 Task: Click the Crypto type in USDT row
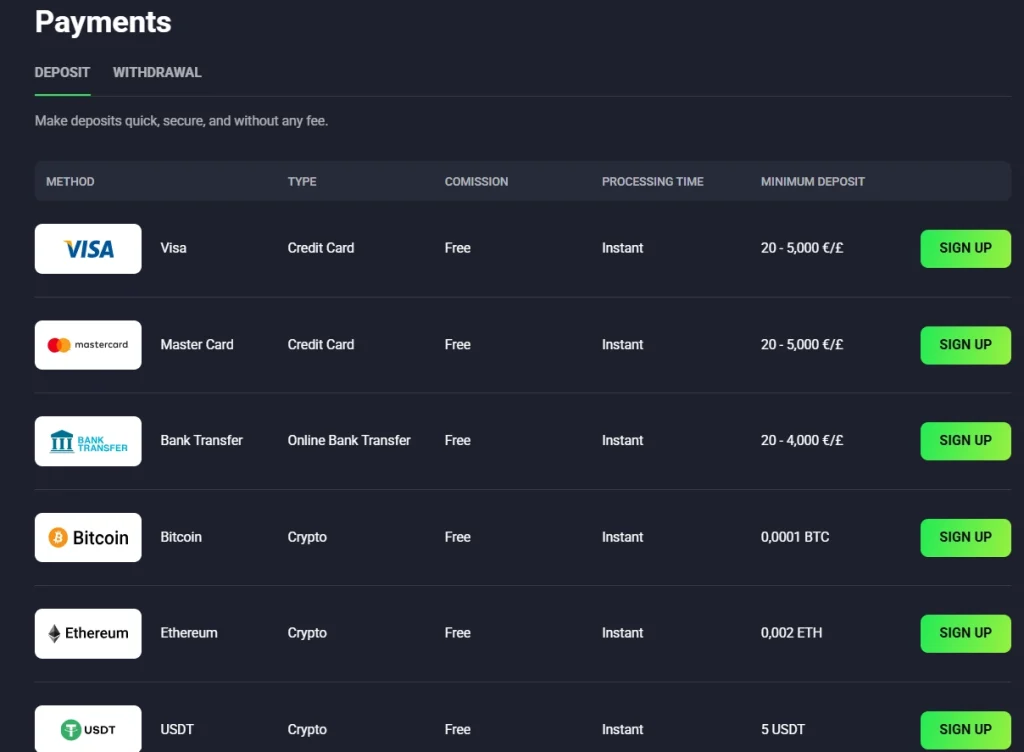point(307,730)
